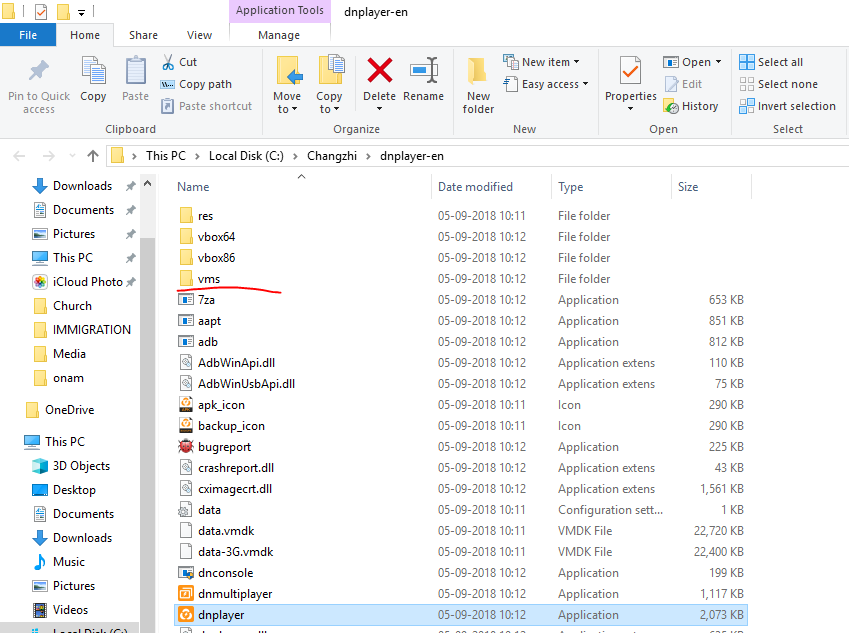Click 'Local Disk (C:)' breadcrumb

(246, 156)
